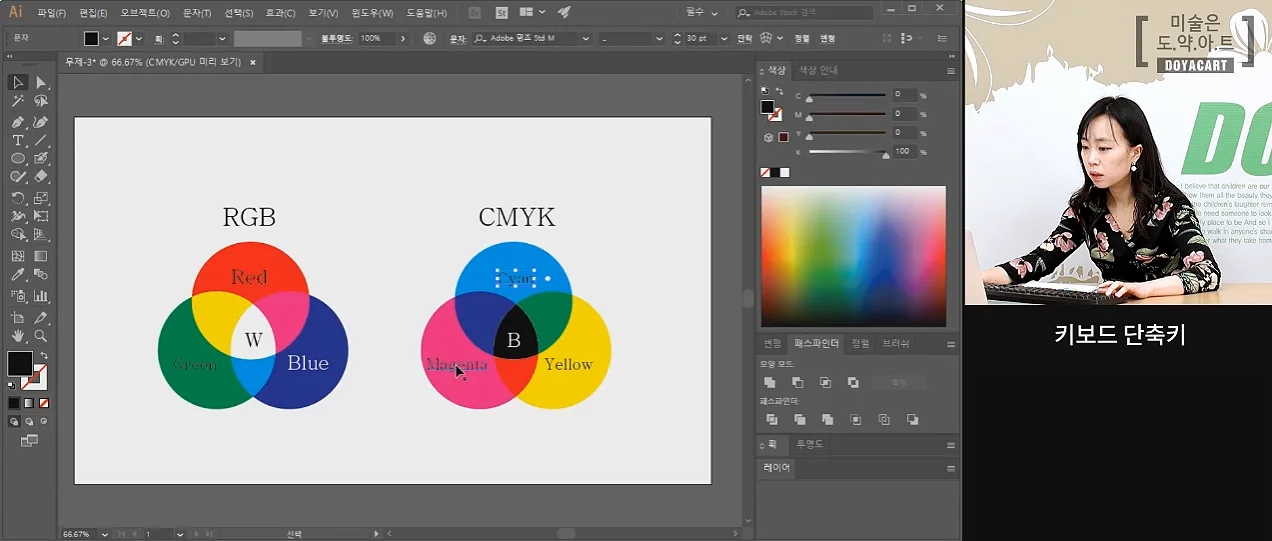Select the Pen tool

coord(18,122)
